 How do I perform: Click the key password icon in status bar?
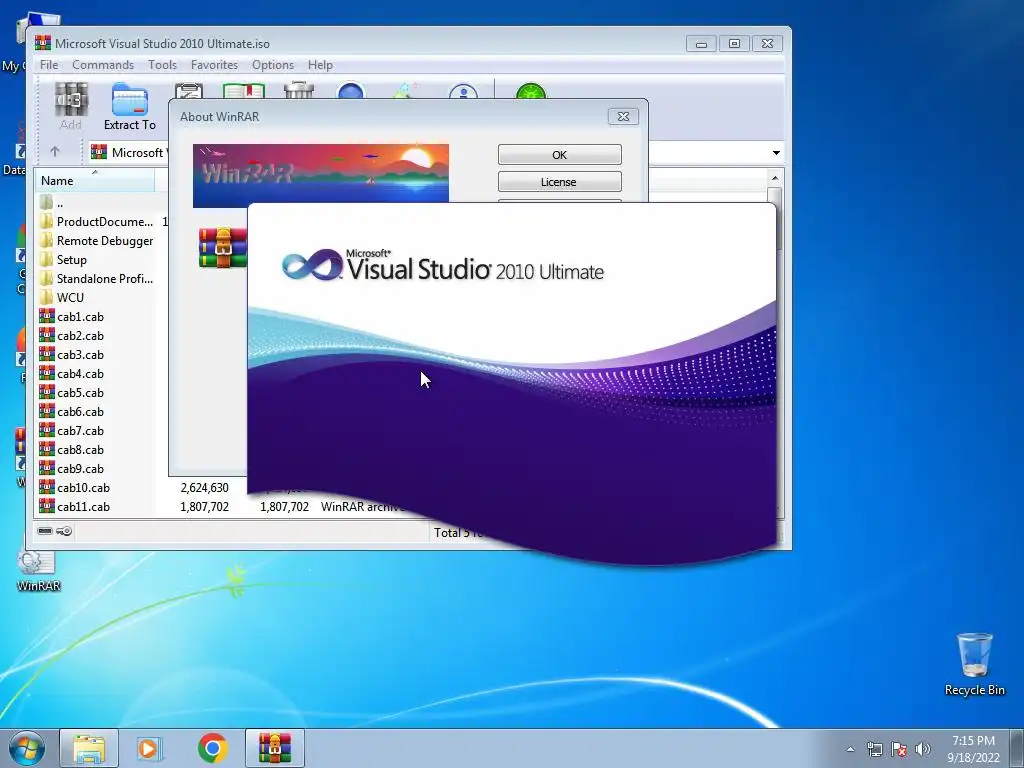64,531
